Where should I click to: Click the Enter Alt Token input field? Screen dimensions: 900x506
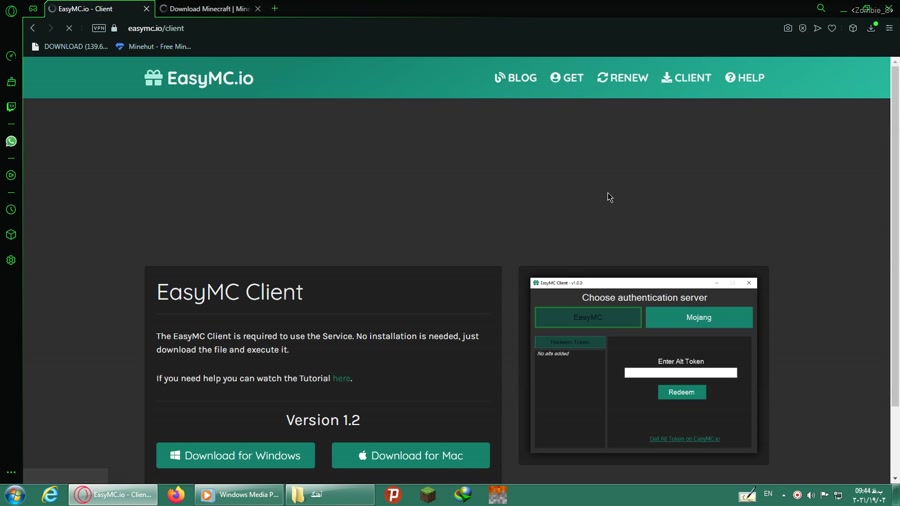click(x=680, y=373)
